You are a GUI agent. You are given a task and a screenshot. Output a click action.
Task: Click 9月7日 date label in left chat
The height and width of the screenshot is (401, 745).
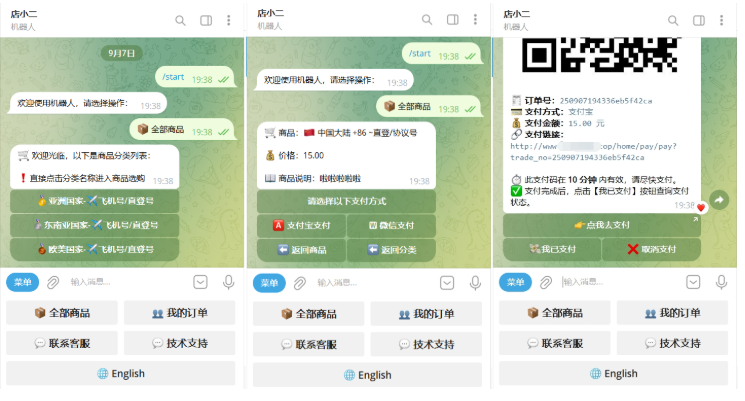[x=122, y=53]
